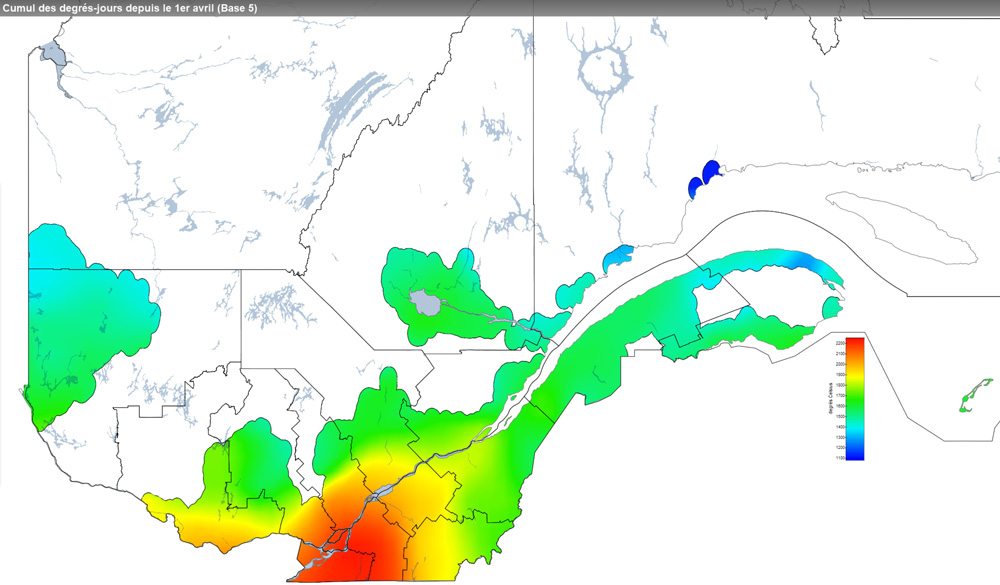Click the dark blue bottom of the legend bar
The height and width of the screenshot is (585, 1000).
[x=856, y=454]
